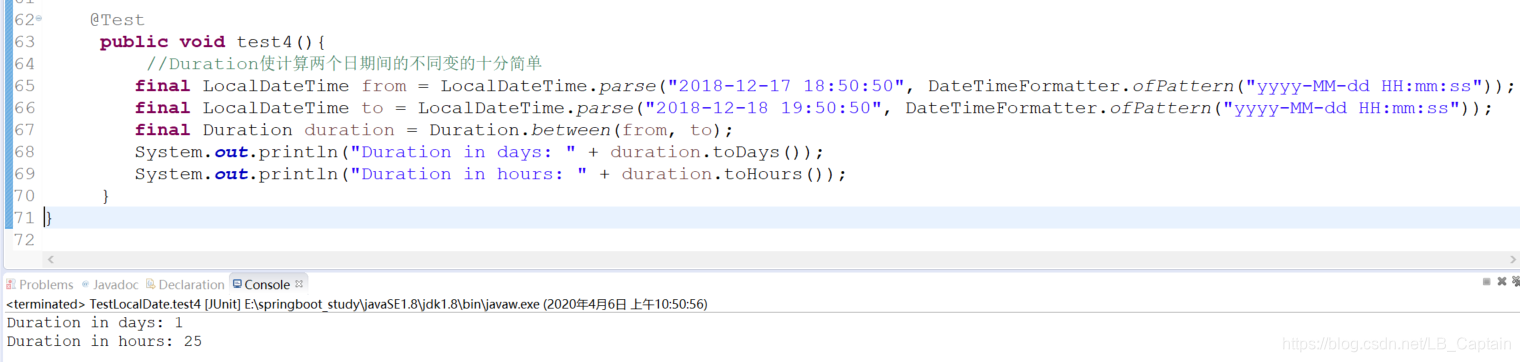Click the Duration.between call on line 67
Viewport: 1520px width, 362px height.
tap(581, 130)
